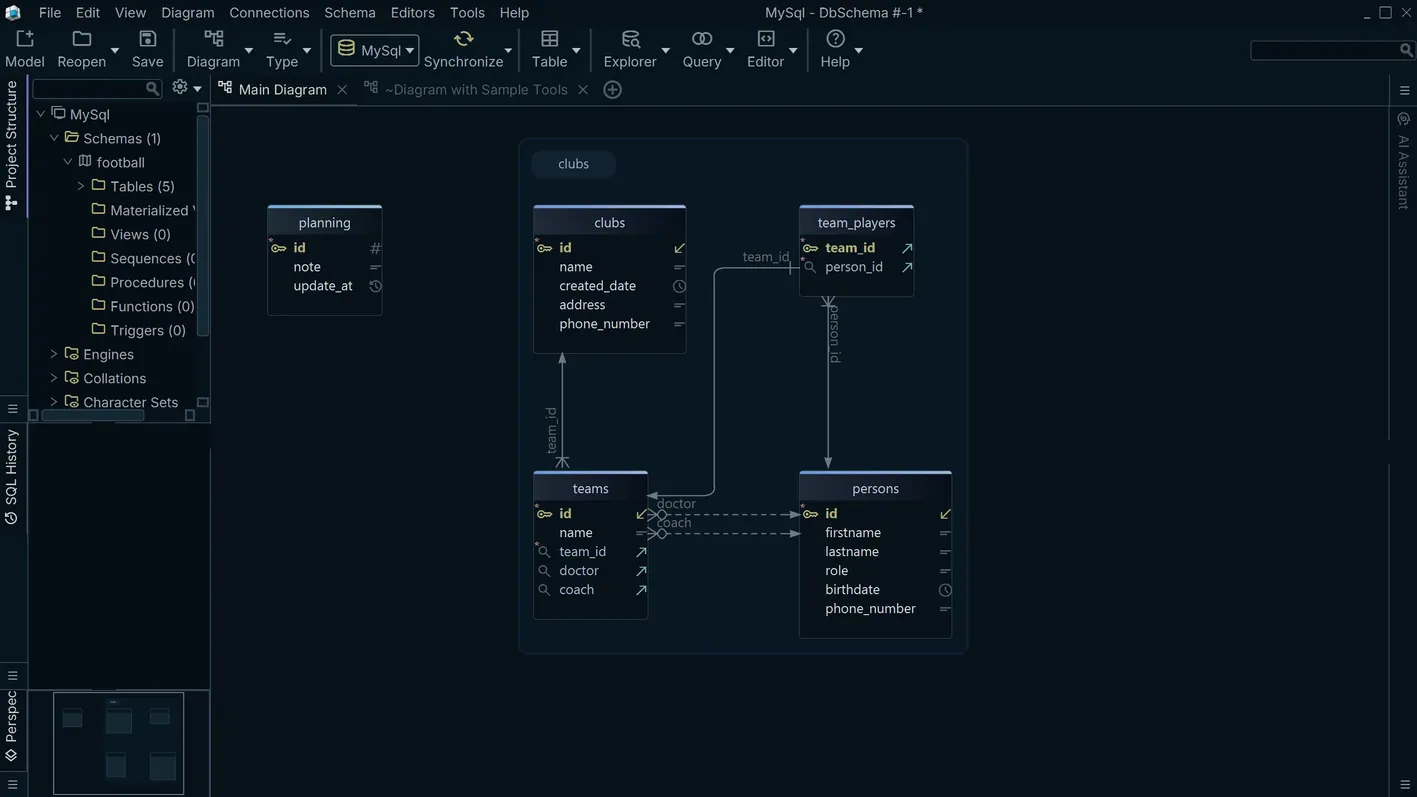
Task: Select the Model tool in the toolbar
Action: click(23, 45)
